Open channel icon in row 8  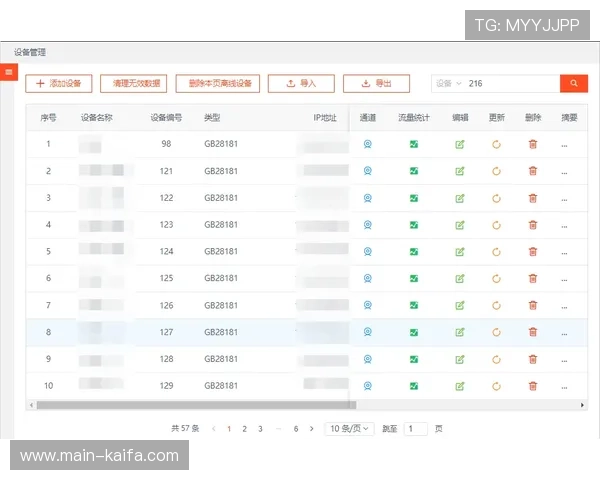[367, 332]
